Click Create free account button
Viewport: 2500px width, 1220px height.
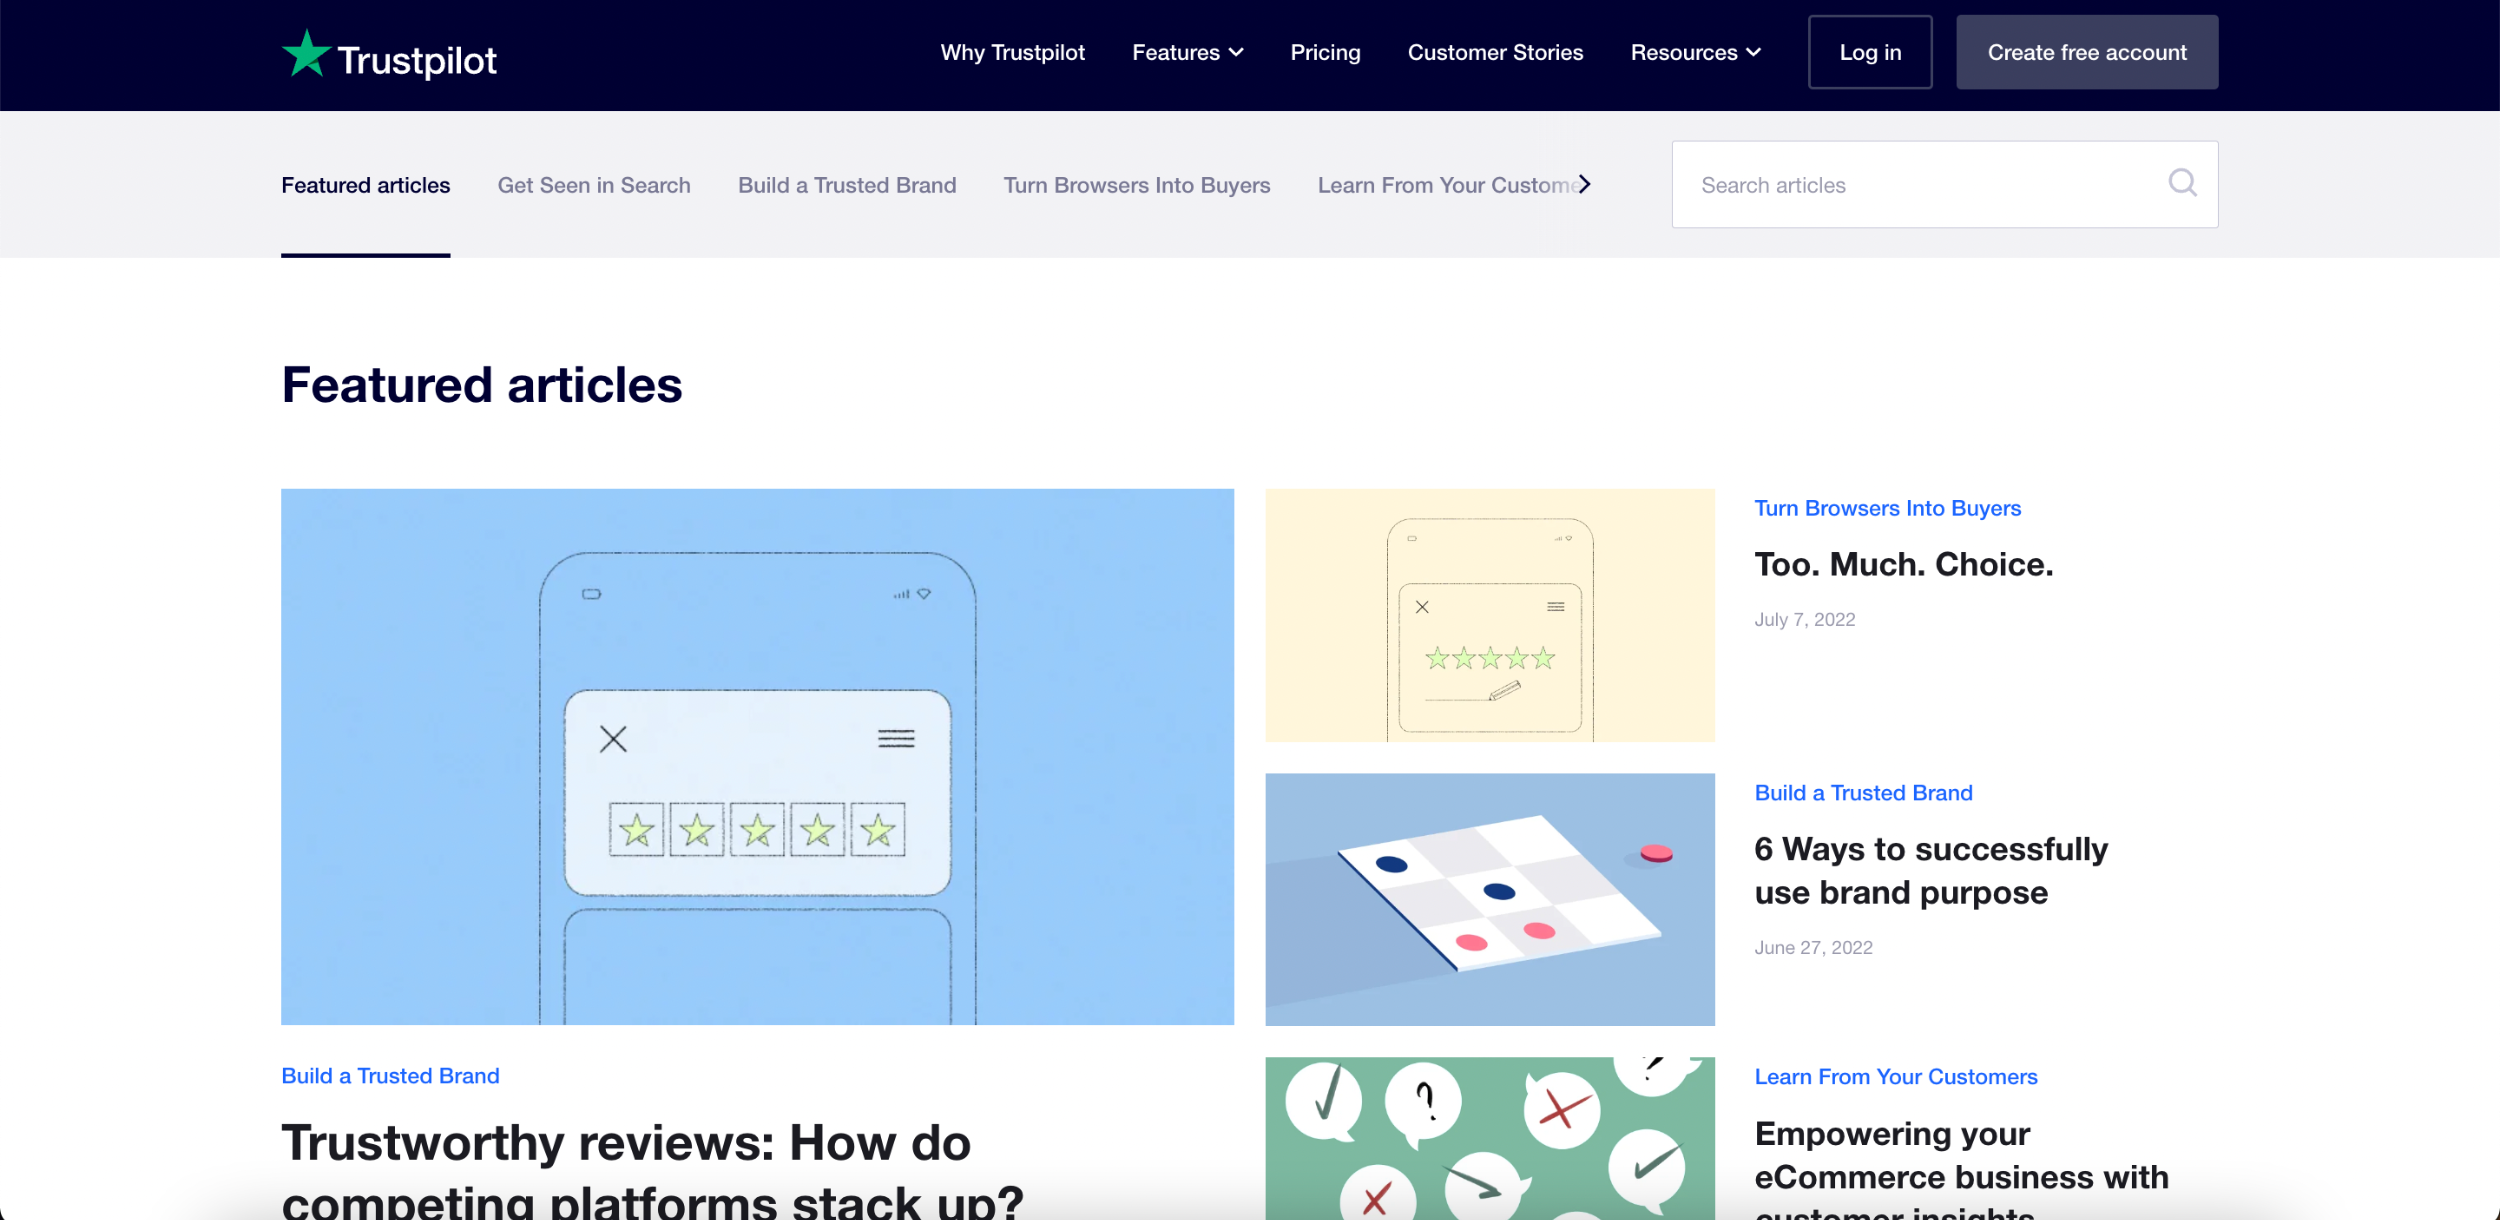click(x=2086, y=52)
